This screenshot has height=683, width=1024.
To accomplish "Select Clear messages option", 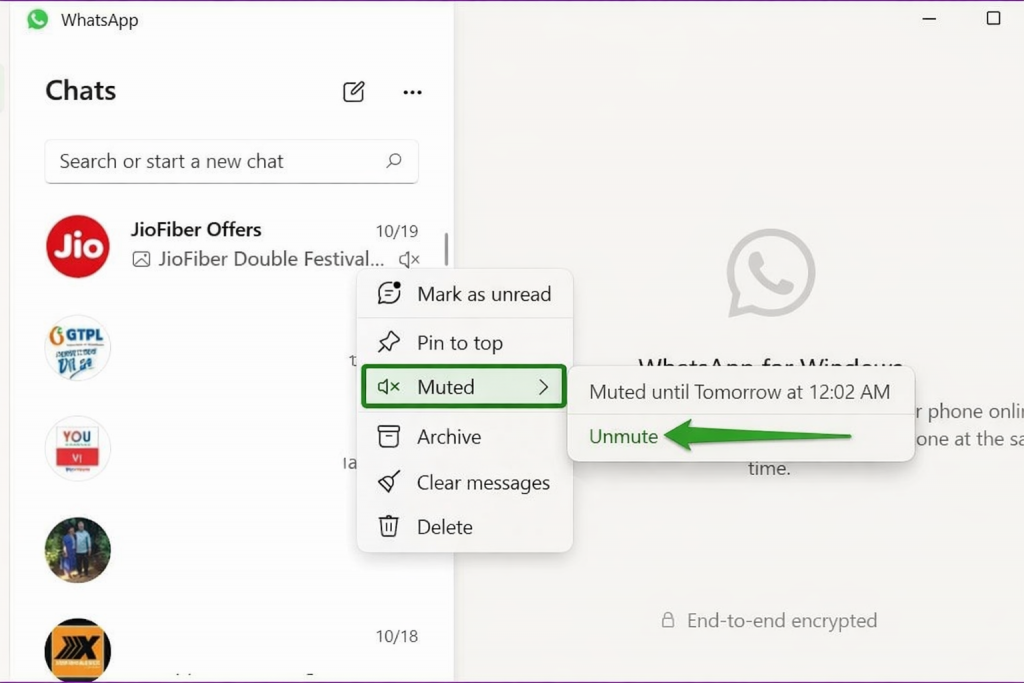I will coord(464,483).
